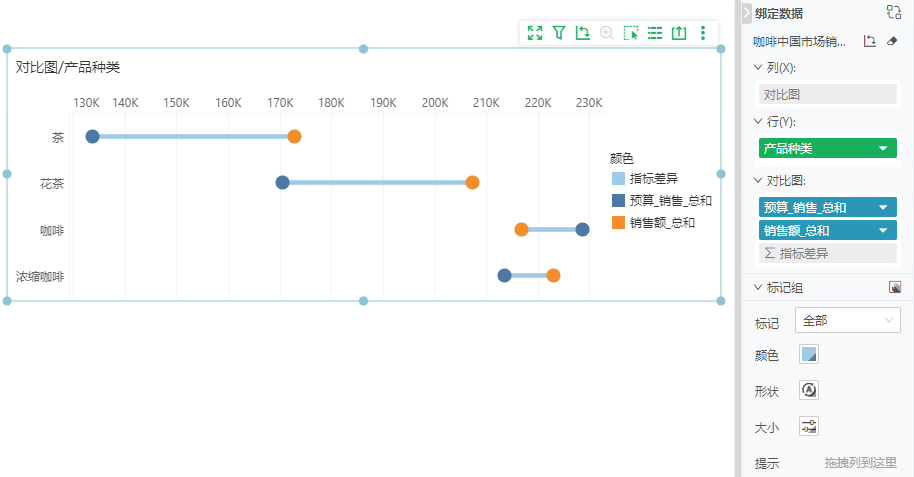Collapse the 标记组 section
The image size is (914, 477).
[x=758, y=288]
